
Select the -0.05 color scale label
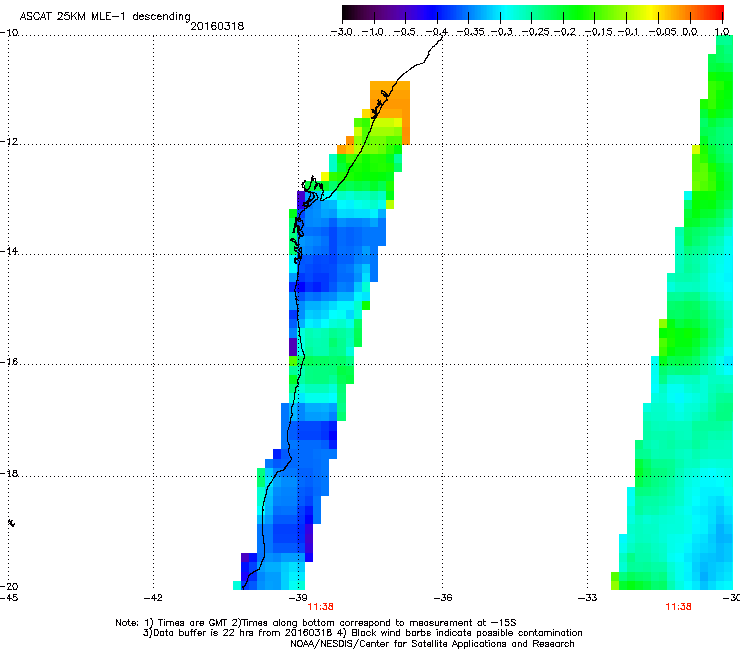coord(662,32)
